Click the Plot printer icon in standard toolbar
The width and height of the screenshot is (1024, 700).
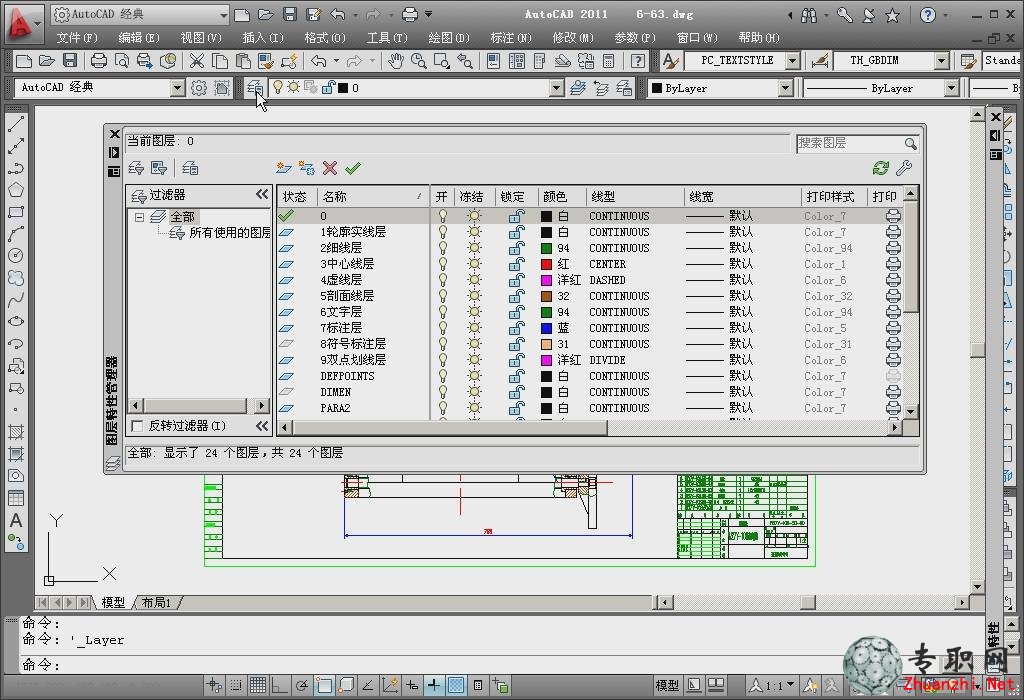click(99, 61)
